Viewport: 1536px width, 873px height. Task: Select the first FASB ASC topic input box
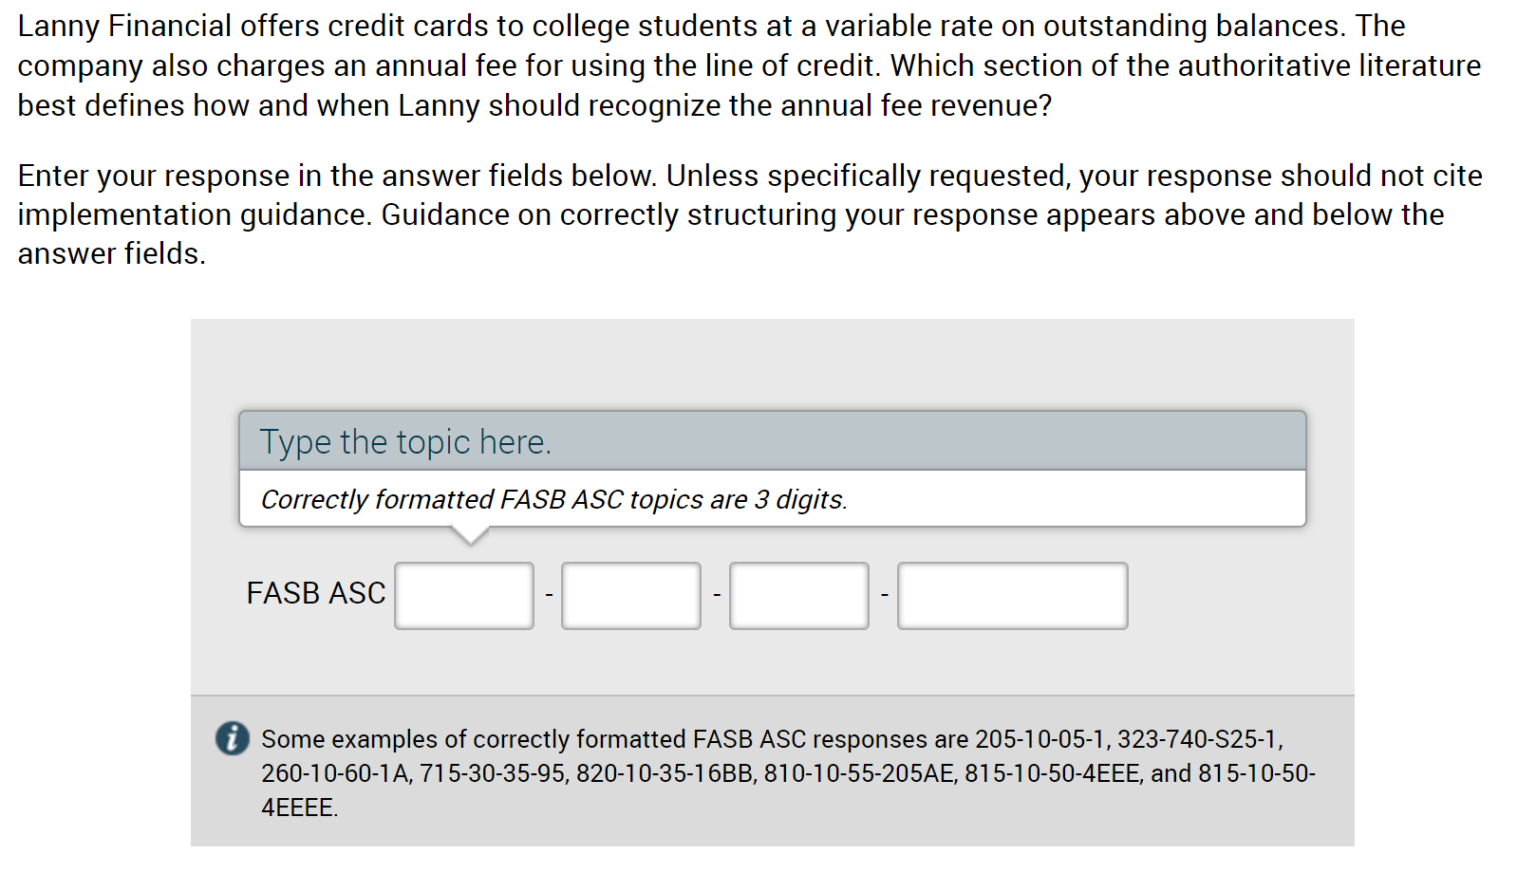464,595
